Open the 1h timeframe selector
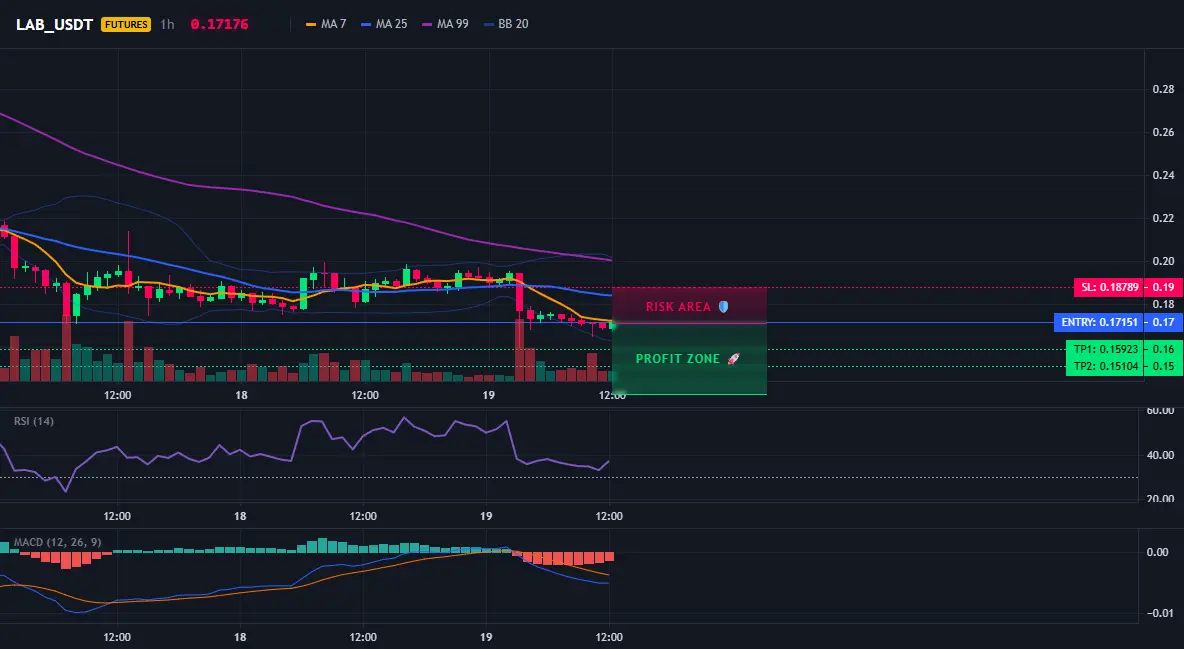Viewport: 1184px width, 649px height. (167, 24)
